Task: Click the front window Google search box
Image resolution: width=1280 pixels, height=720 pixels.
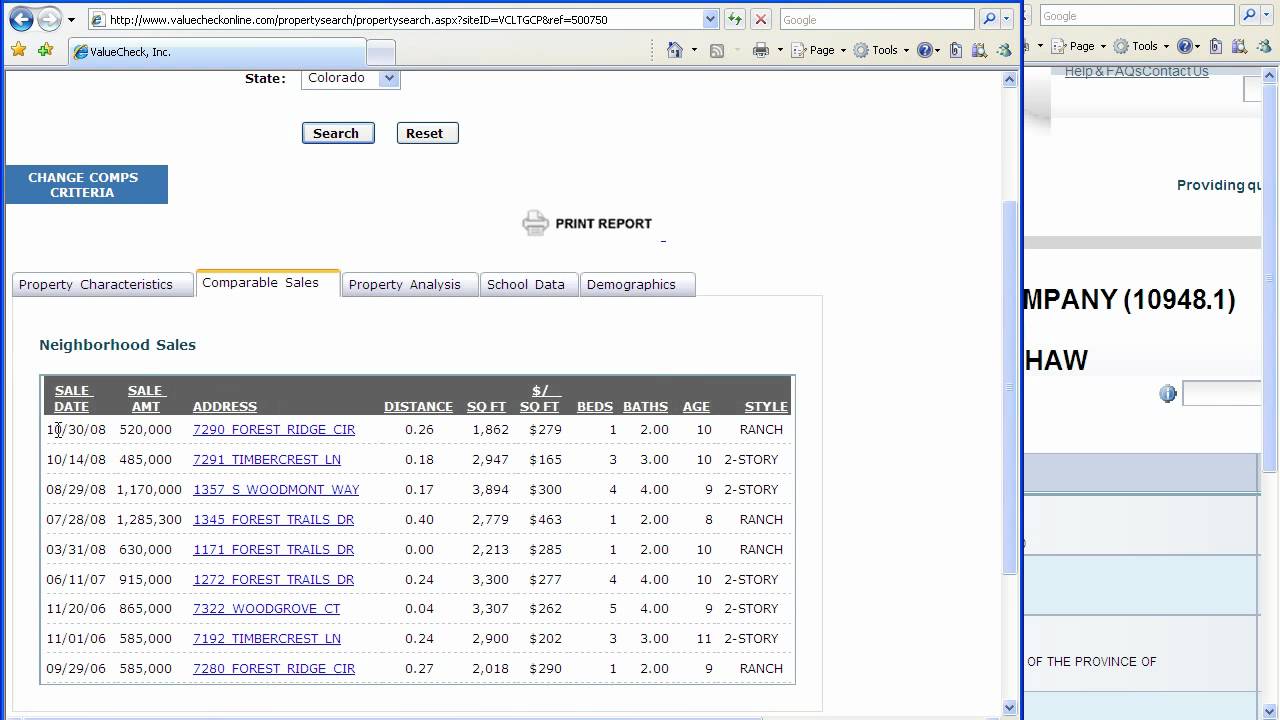Action: (x=876, y=19)
